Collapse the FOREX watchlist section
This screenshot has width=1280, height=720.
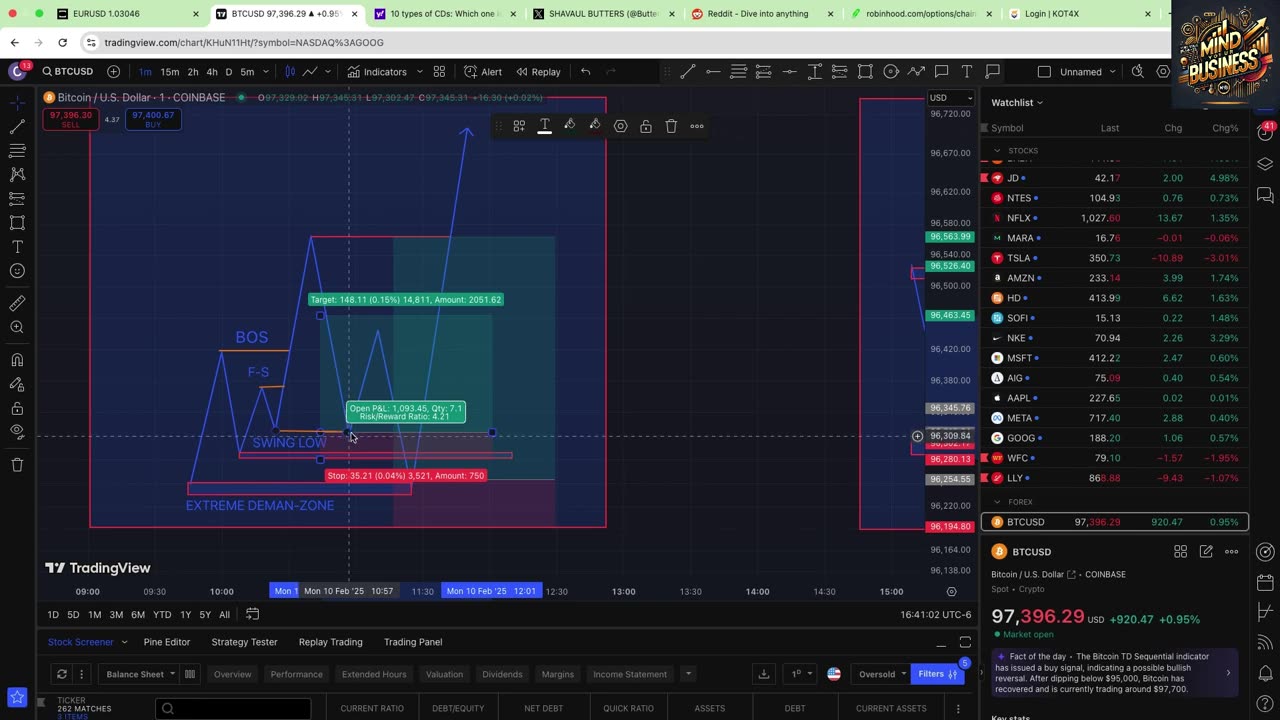[997, 502]
